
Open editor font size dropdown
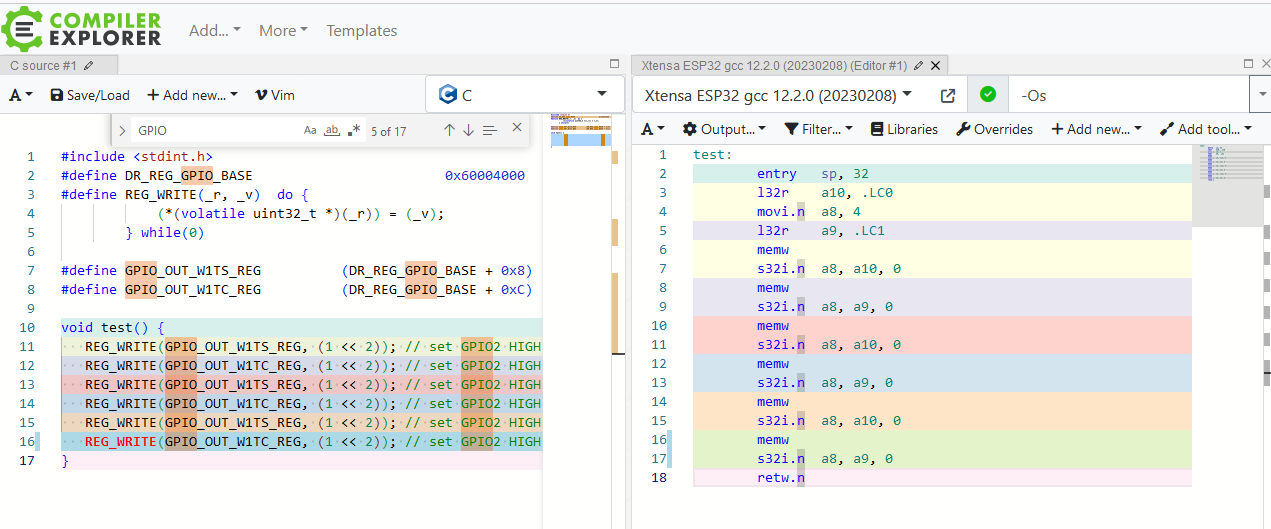[x=21, y=95]
